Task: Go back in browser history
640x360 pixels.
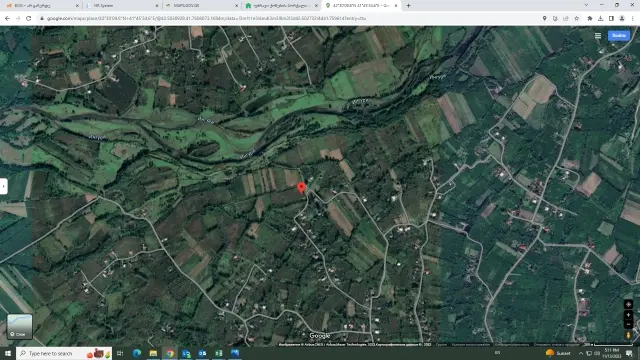Action: pos(7,18)
